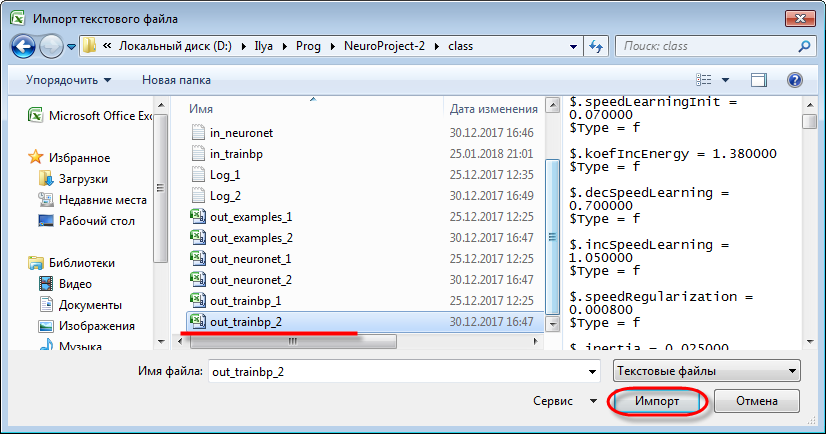The height and width of the screenshot is (434, 826).
Task: Open 'Видео' library
Action: coord(65,284)
